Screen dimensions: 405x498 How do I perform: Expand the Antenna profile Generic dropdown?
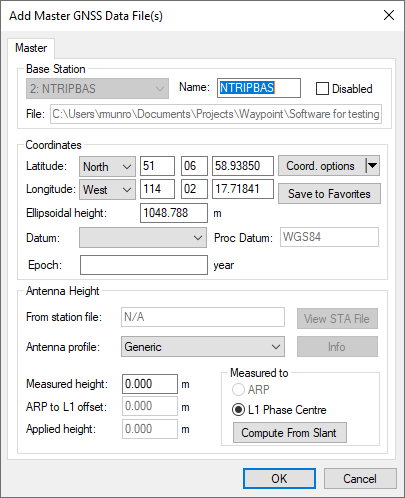[203, 347]
